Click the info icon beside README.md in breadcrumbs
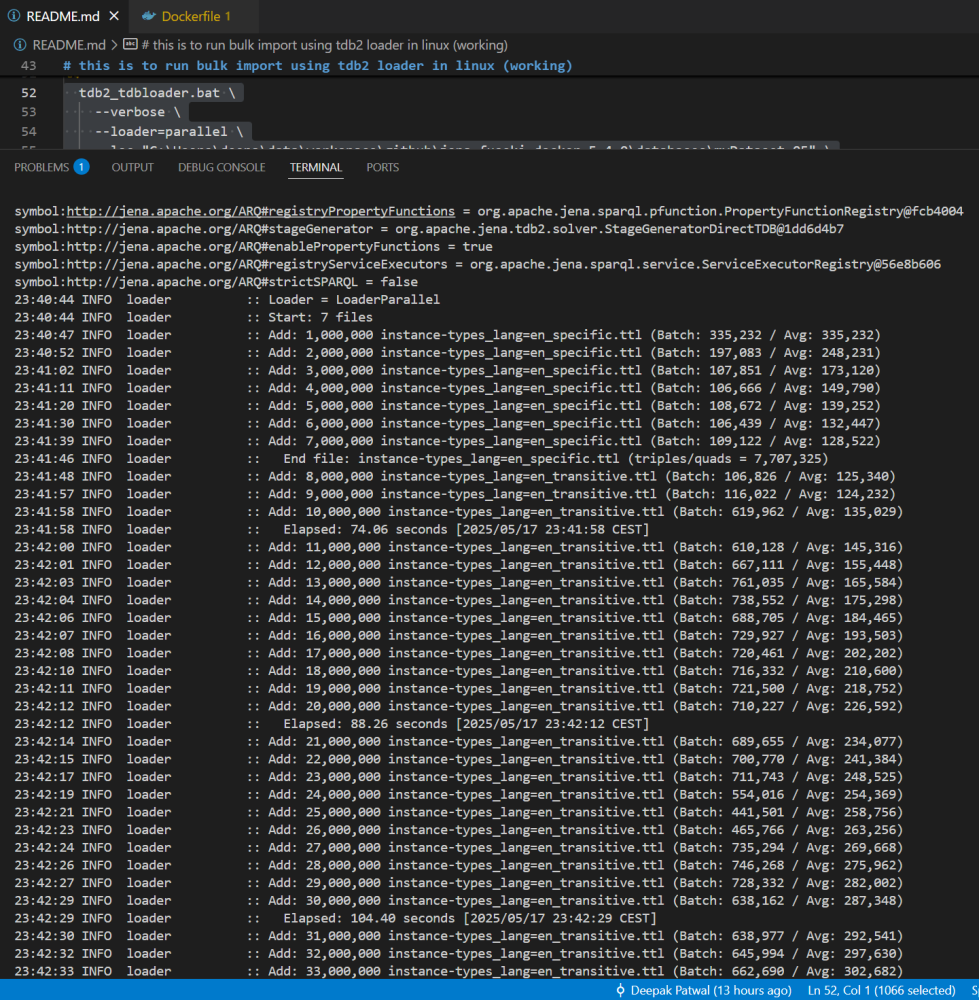This screenshot has width=979, height=1000. click(20, 44)
